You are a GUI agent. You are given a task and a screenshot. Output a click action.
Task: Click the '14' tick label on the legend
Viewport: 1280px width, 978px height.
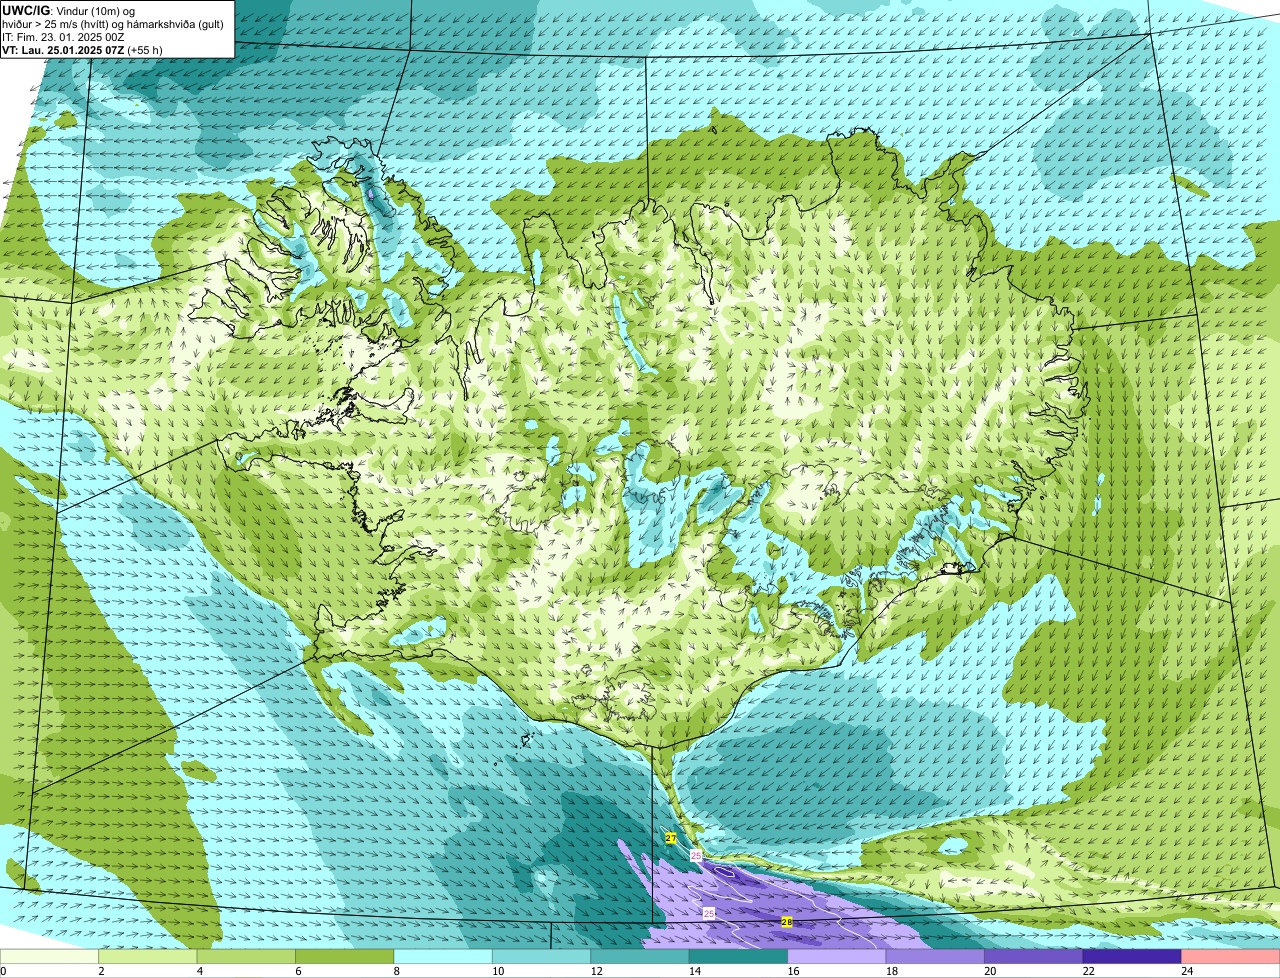(x=695, y=971)
